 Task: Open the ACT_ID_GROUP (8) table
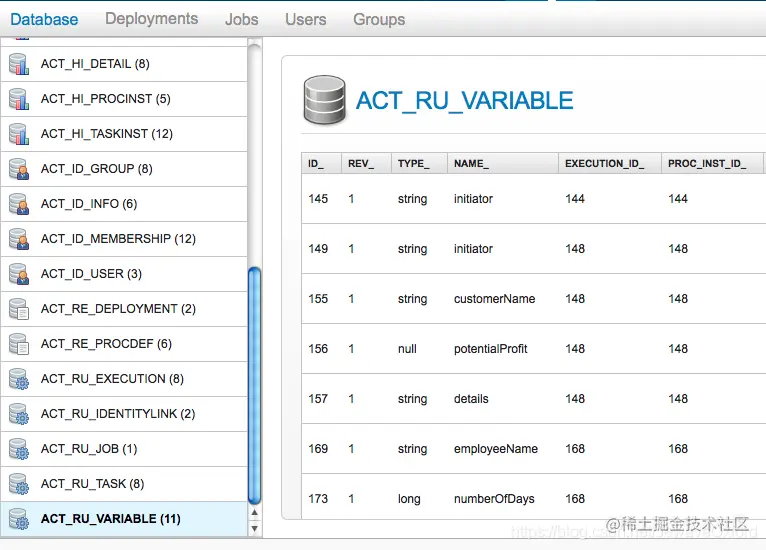(x=124, y=169)
